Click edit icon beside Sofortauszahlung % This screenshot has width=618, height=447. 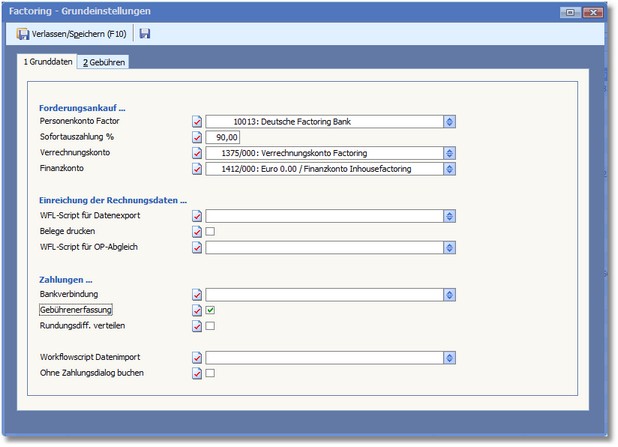tap(197, 137)
